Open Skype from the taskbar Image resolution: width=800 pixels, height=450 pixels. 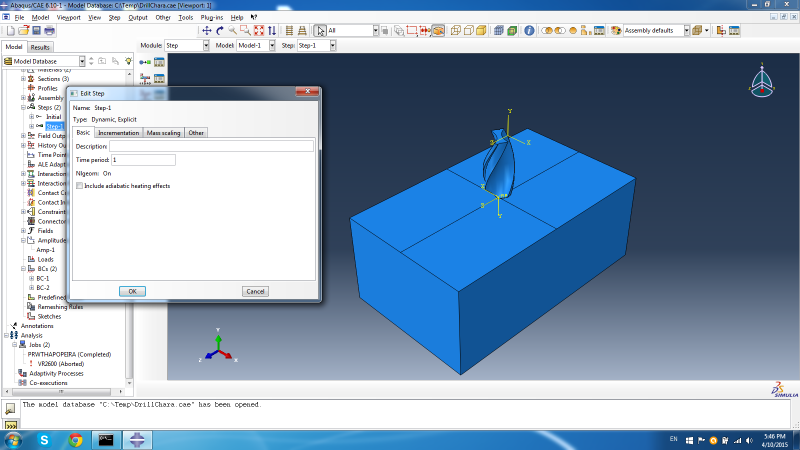44,440
